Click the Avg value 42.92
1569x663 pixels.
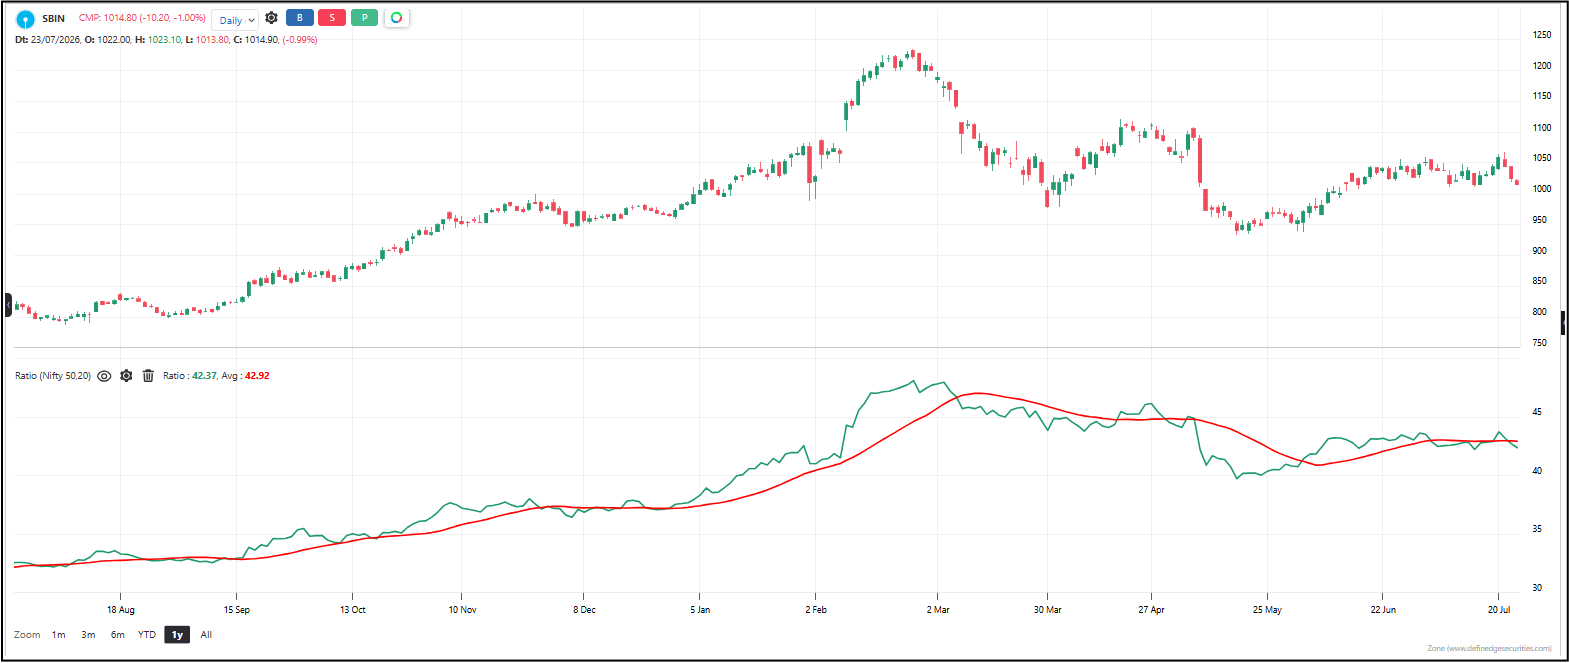(257, 376)
